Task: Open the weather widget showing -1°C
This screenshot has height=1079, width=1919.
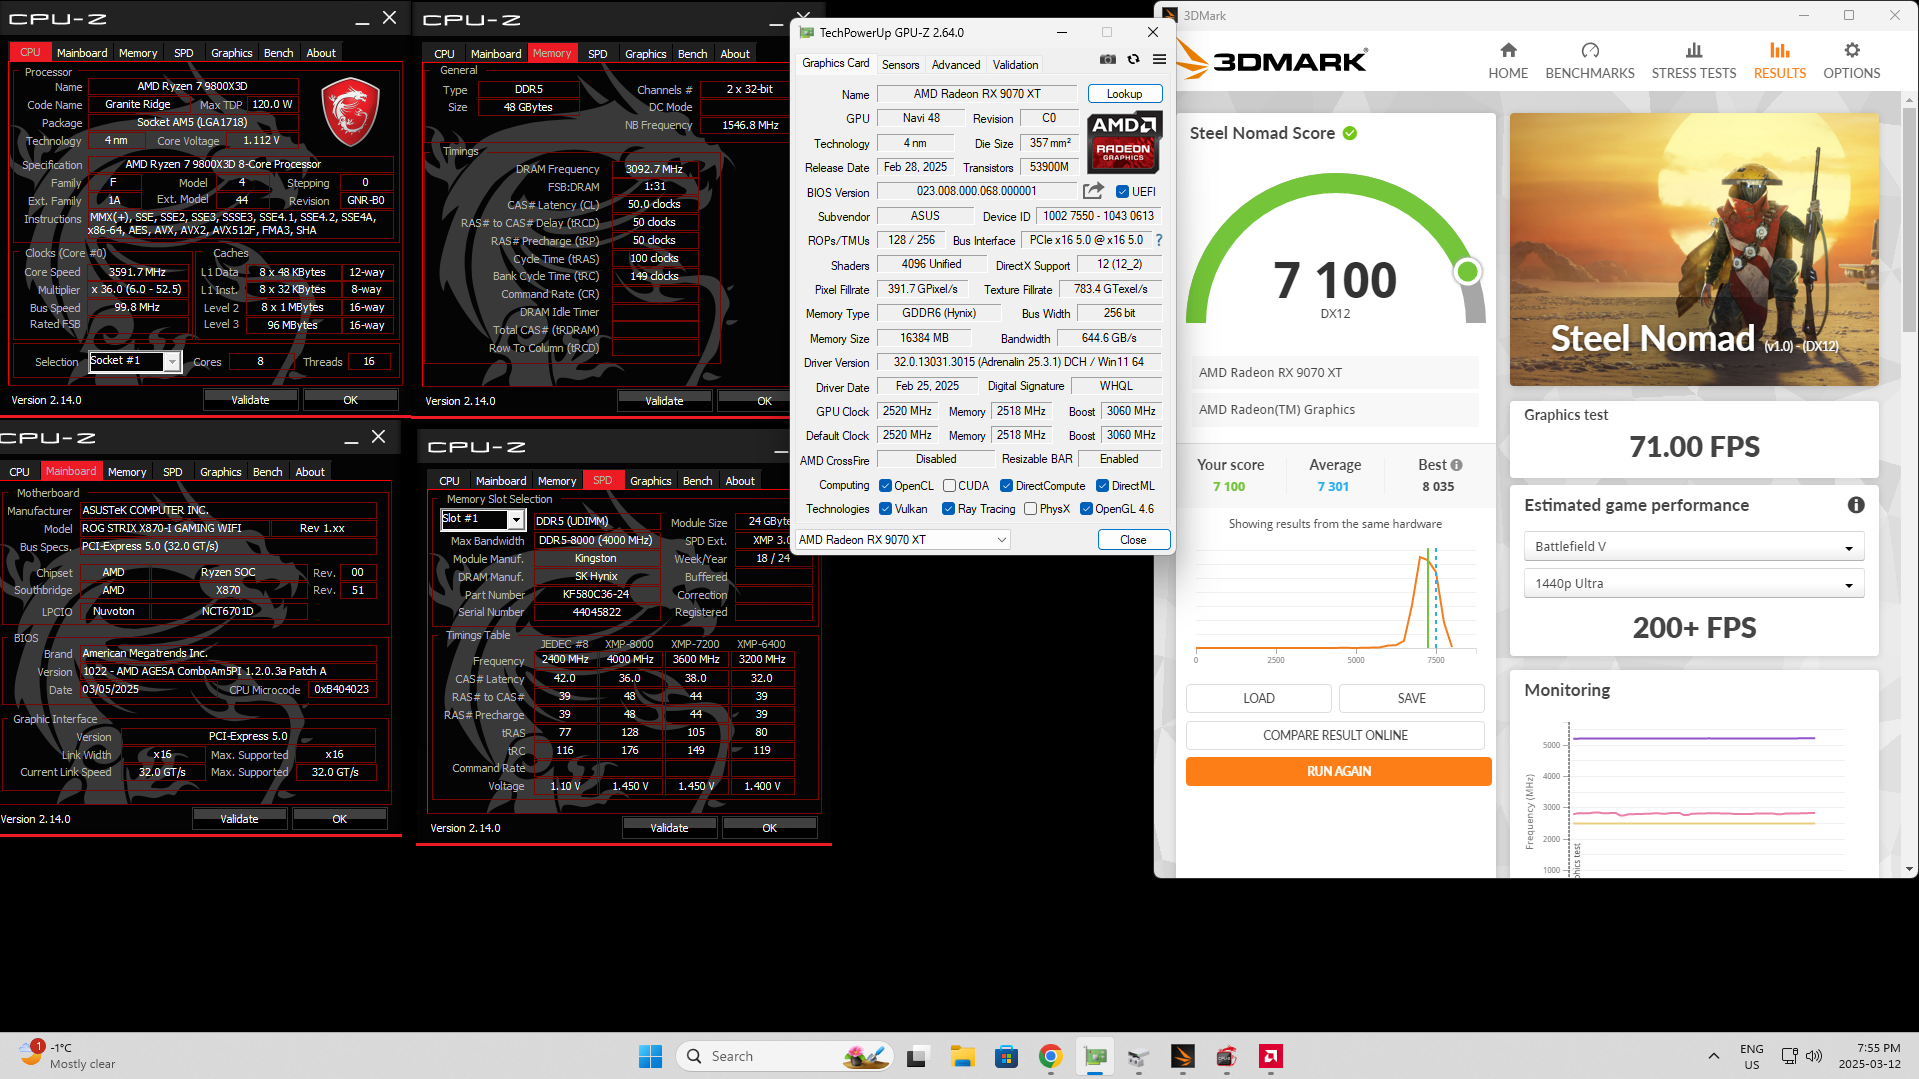Action: [67, 1055]
